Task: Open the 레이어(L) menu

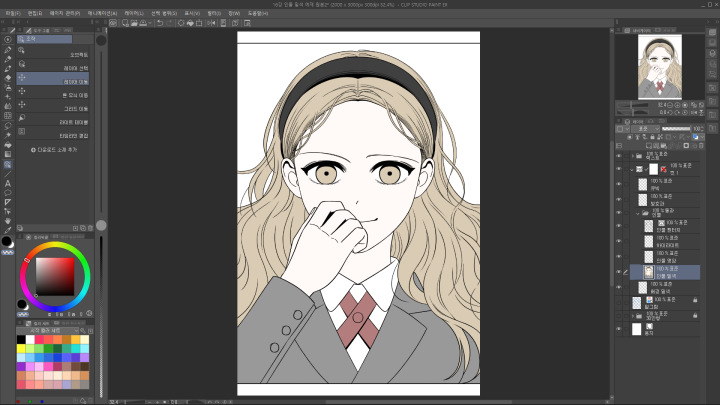Action: point(134,13)
